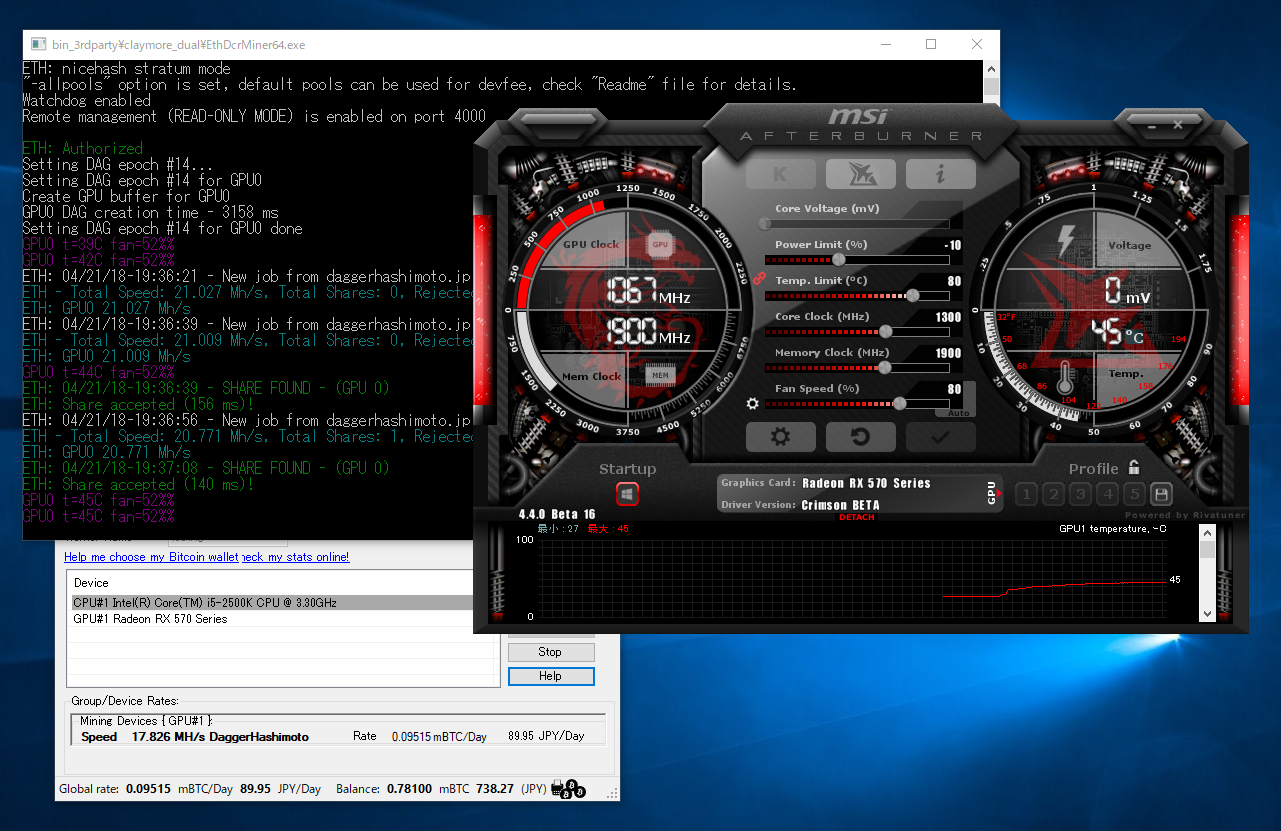Click the console window vertical scrollbar
The height and width of the screenshot is (831, 1281).
[991, 85]
